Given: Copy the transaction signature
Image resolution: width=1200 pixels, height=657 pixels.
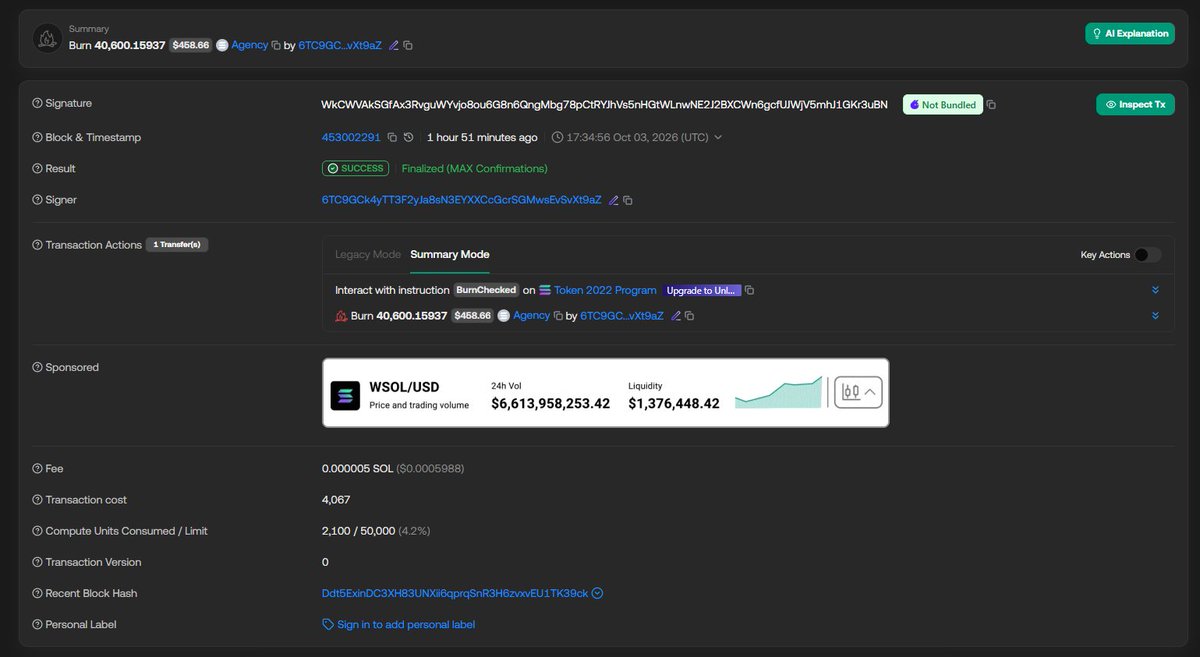Looking at the screenshot, I should point(991,105).
